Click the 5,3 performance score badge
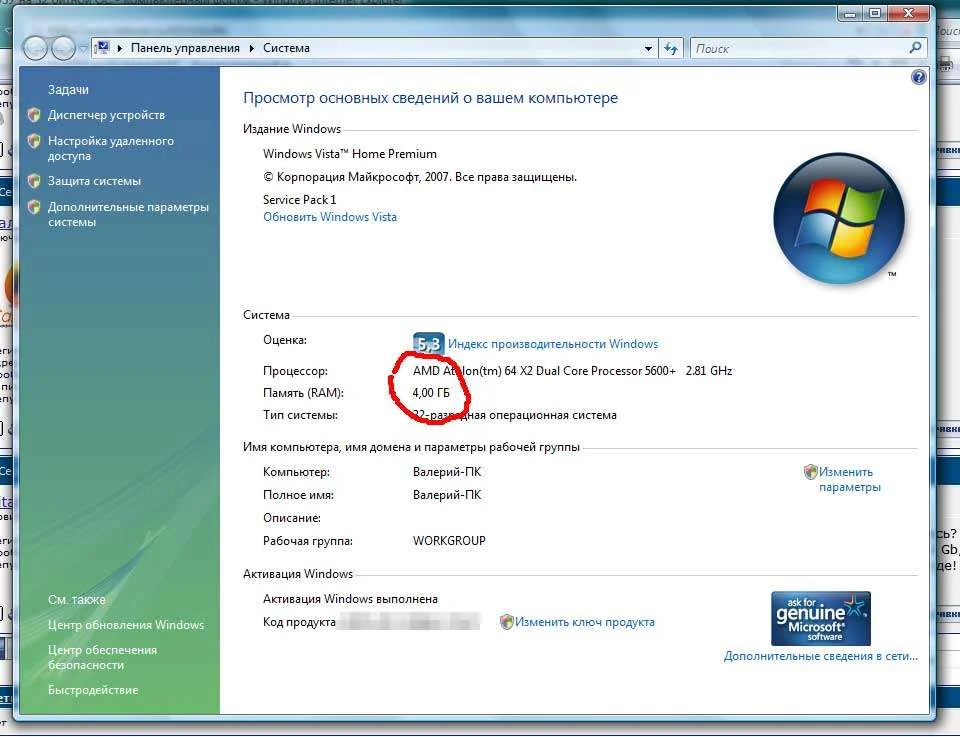The width and height of the screenshot is (960, 737). [429, 343]
